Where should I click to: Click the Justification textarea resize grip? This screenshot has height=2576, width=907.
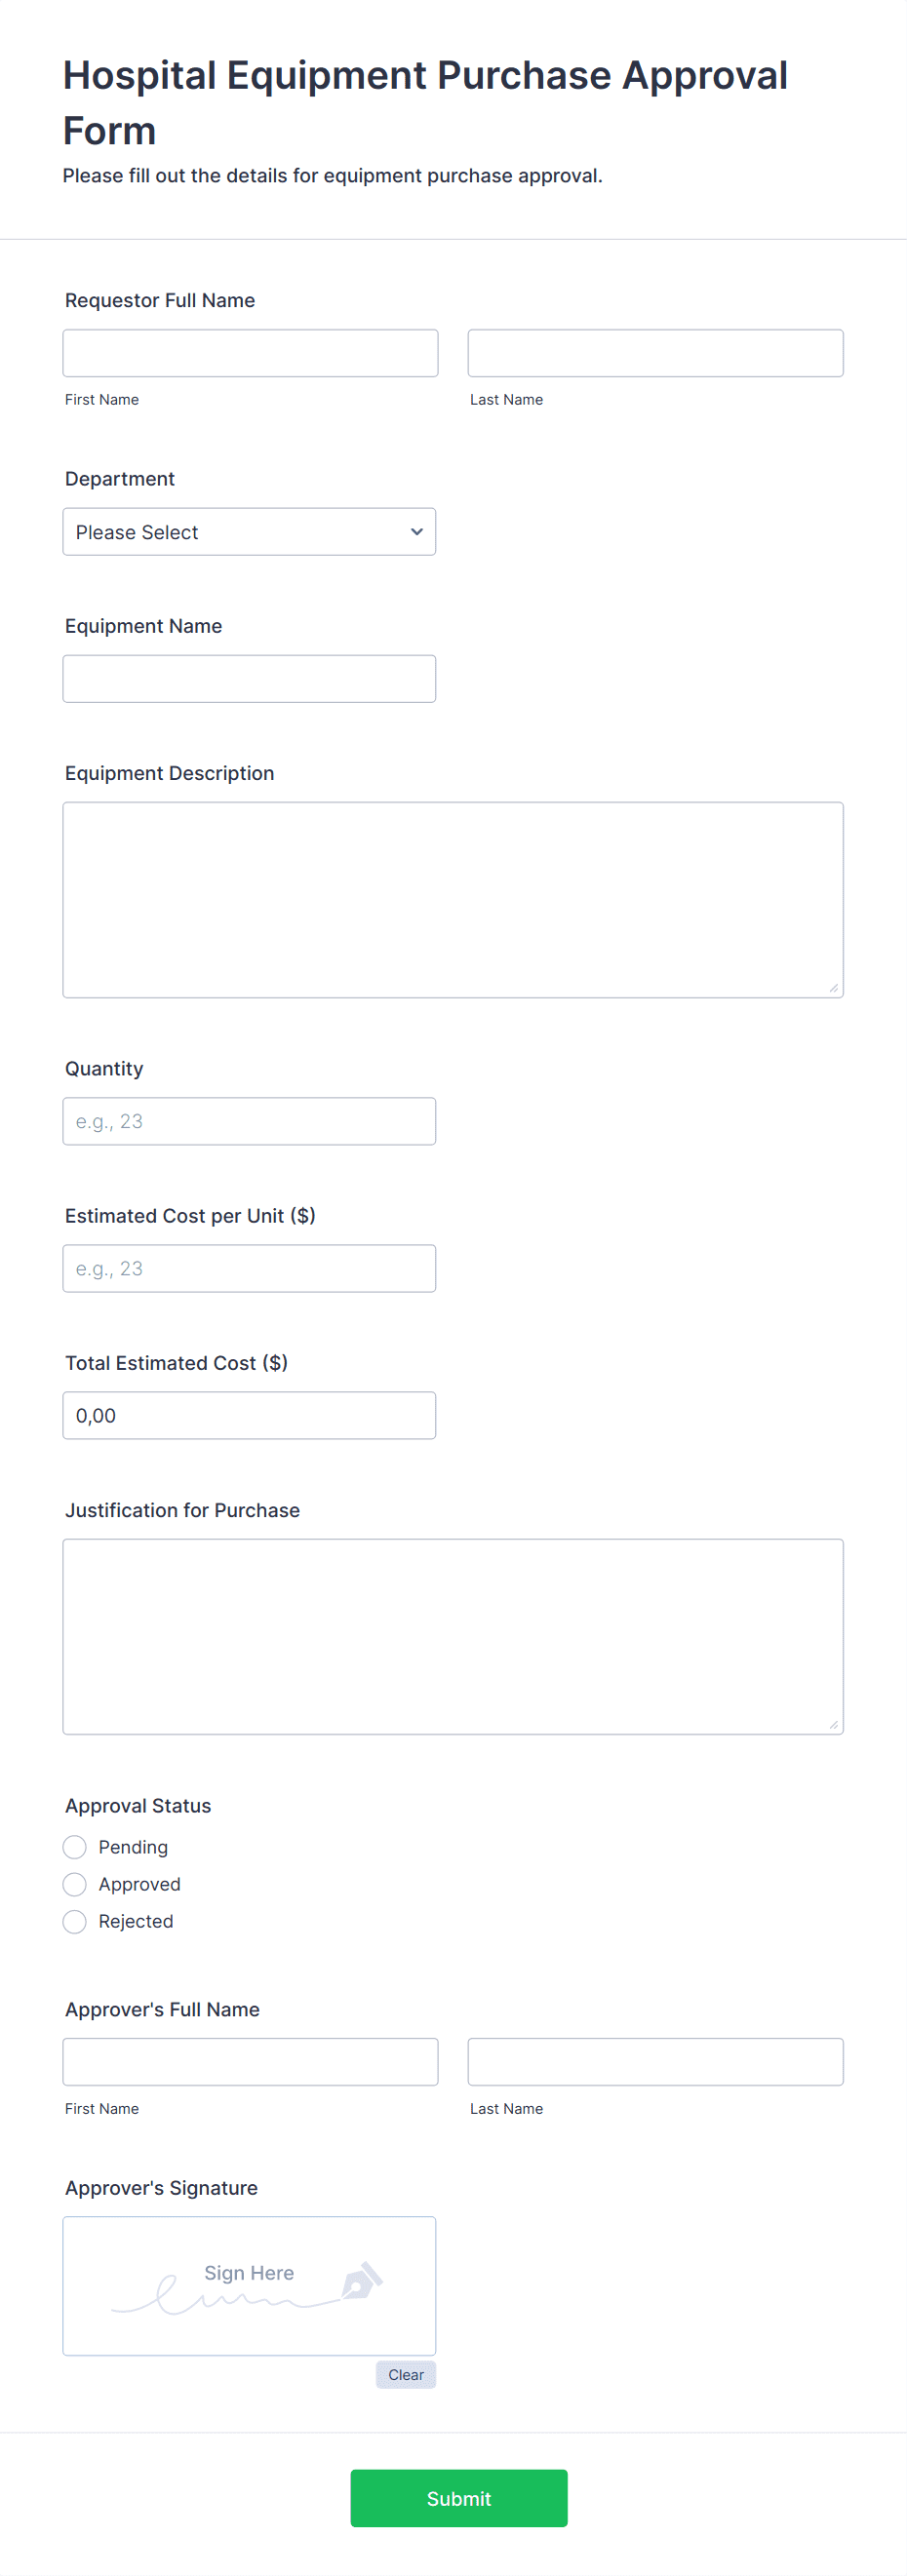click(833, 1724)
